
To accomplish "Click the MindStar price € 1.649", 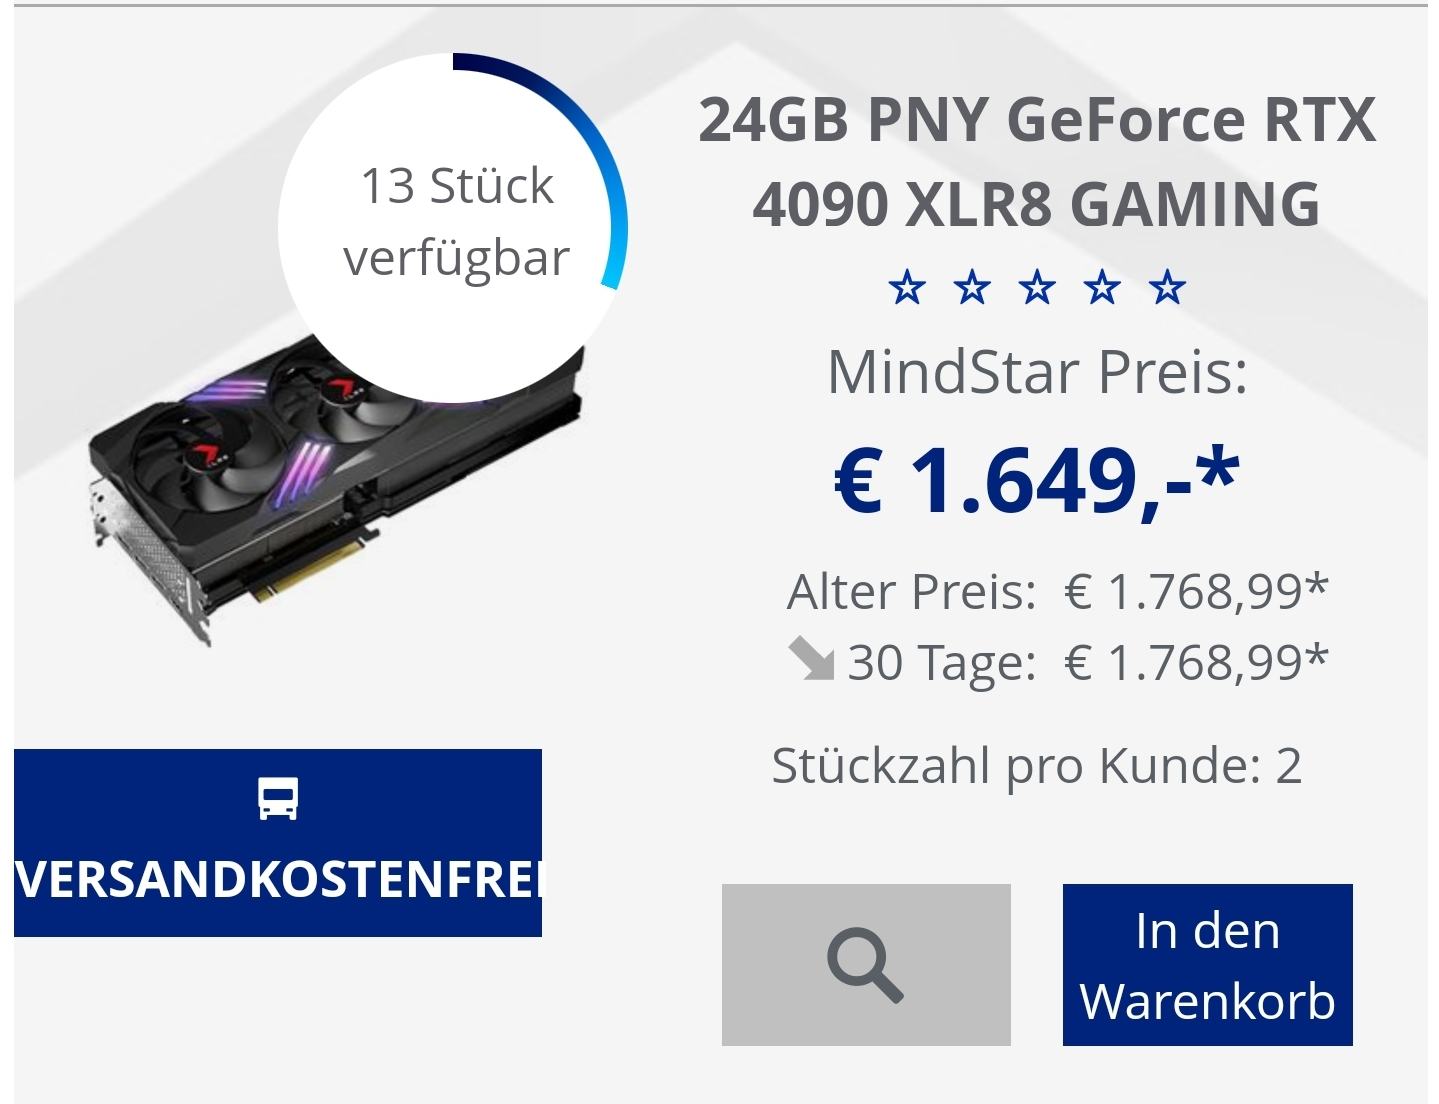I will click(1036, 480).
